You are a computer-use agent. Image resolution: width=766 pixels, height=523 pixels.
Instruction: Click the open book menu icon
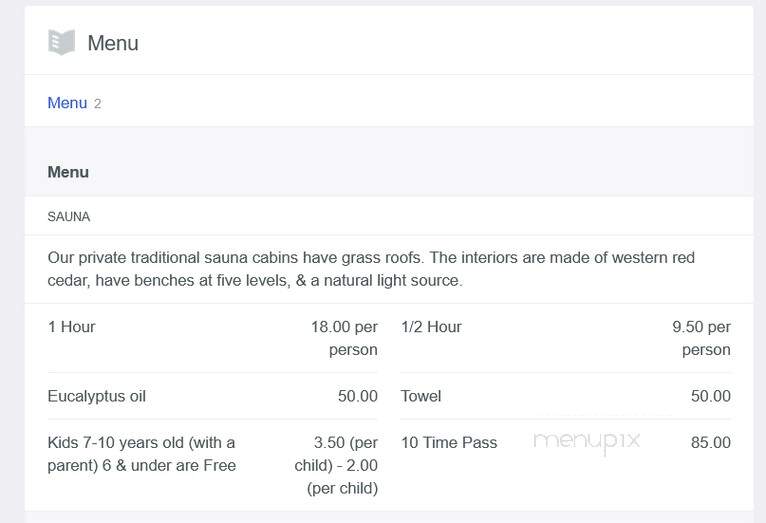[x=62, y=42]
